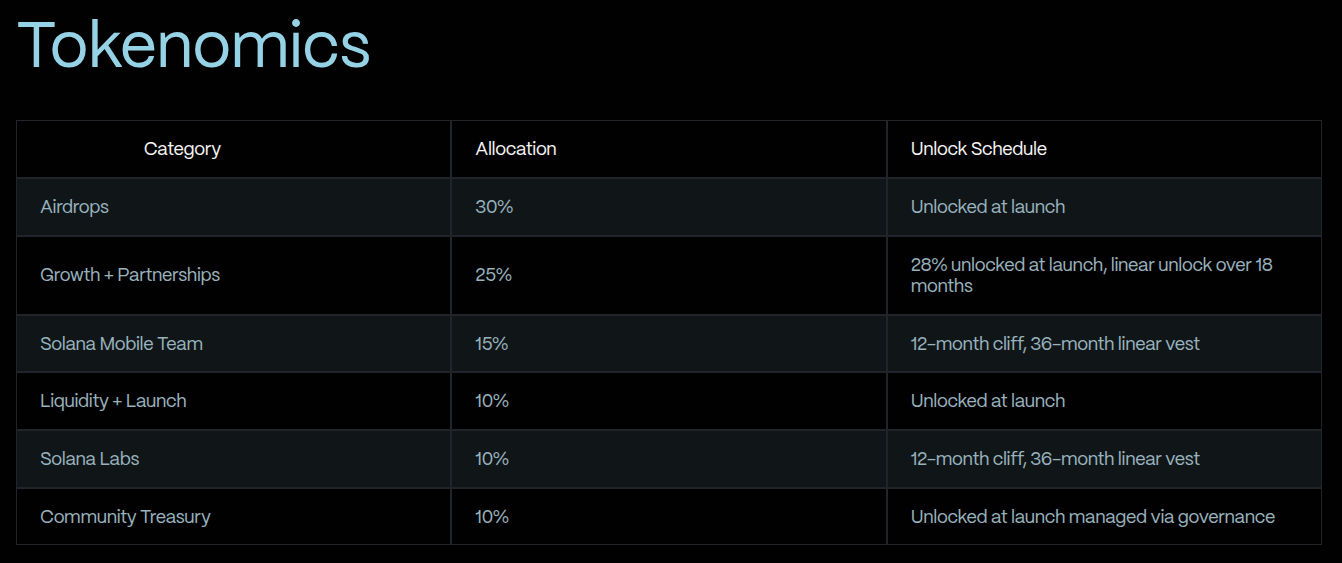Select the Category column header
This screenshot has width=1342, height=563.
coord(182,149)
